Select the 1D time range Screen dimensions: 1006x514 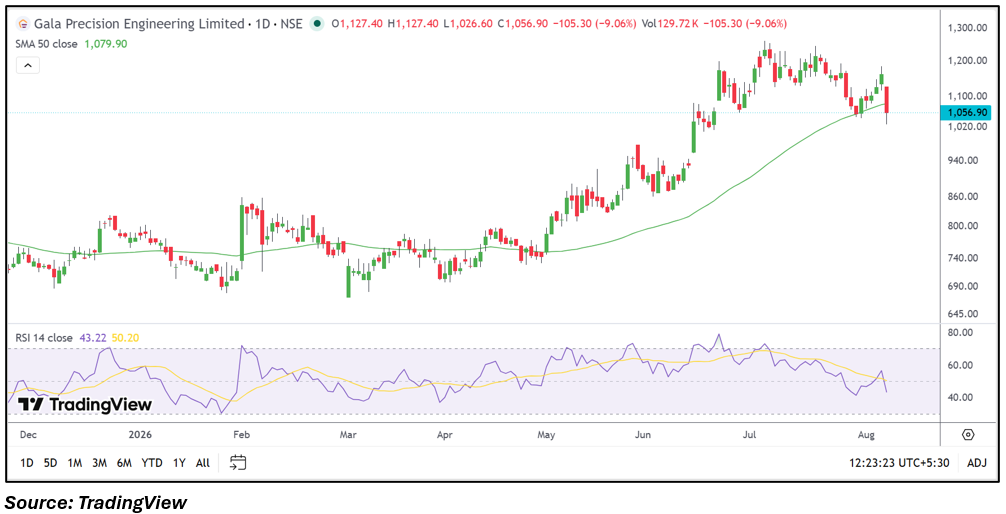pyautogui.click(x=27, y=463)
